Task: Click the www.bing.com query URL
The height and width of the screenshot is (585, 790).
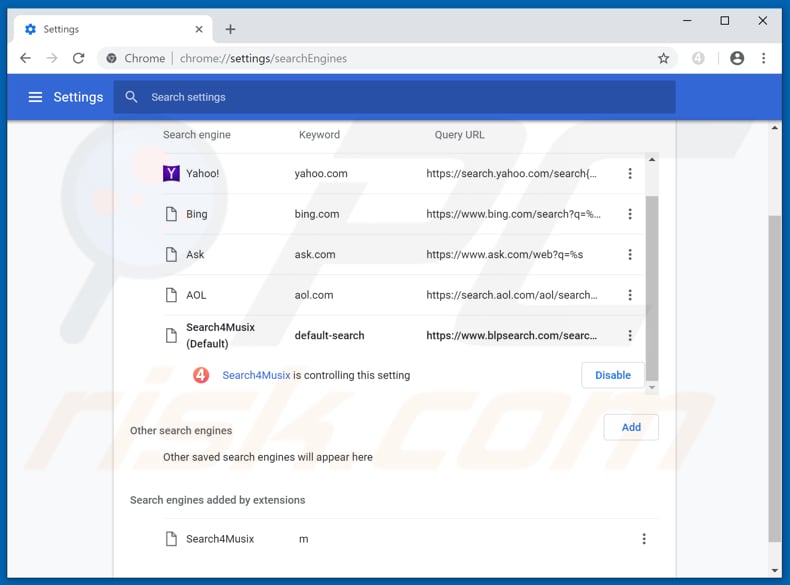Action: (513, 214)
